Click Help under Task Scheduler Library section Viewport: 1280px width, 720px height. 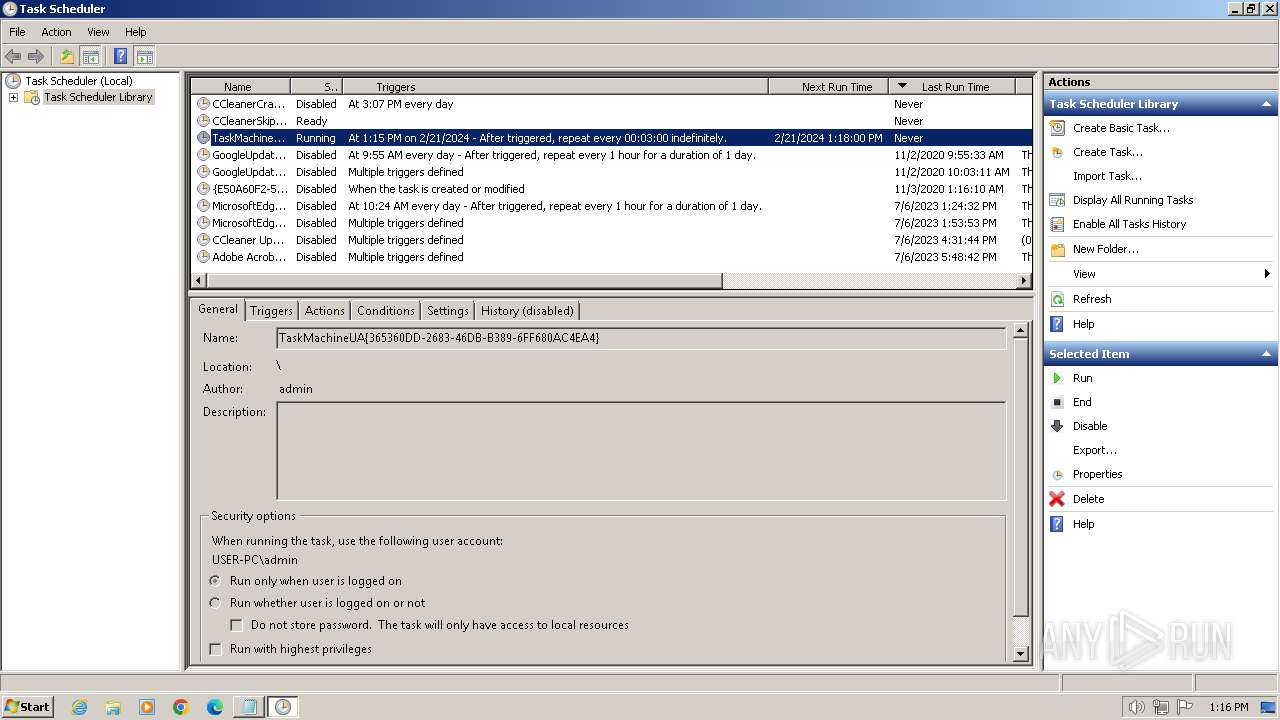(x=1083, y=324)
